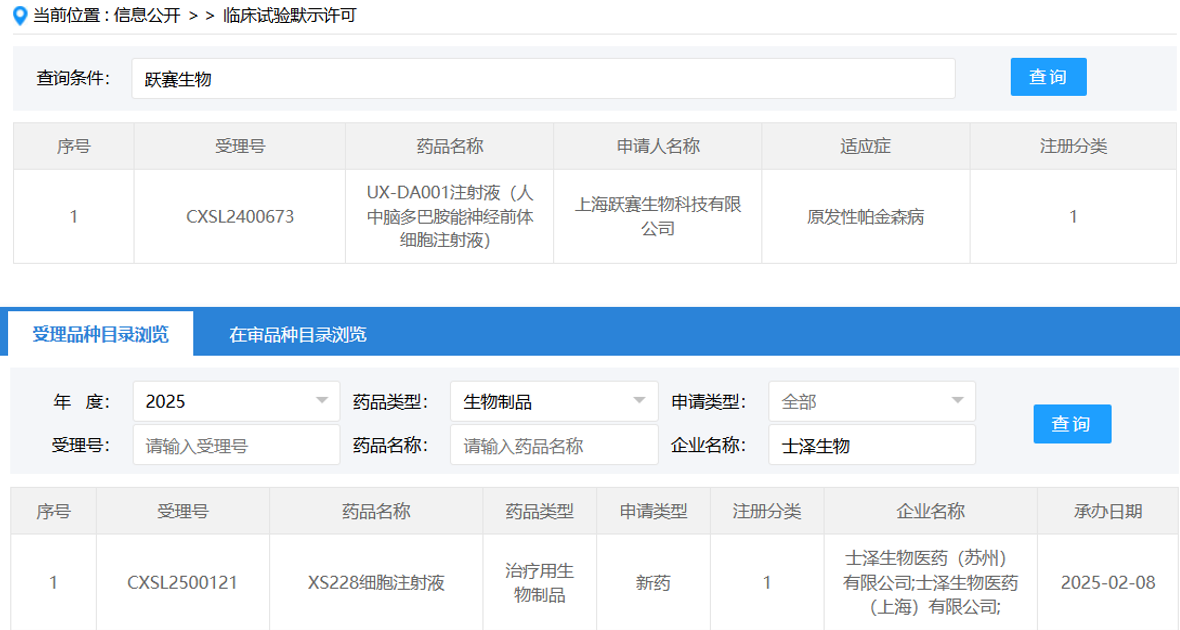Click acceptance number CXSL2500121

(183, 582)
